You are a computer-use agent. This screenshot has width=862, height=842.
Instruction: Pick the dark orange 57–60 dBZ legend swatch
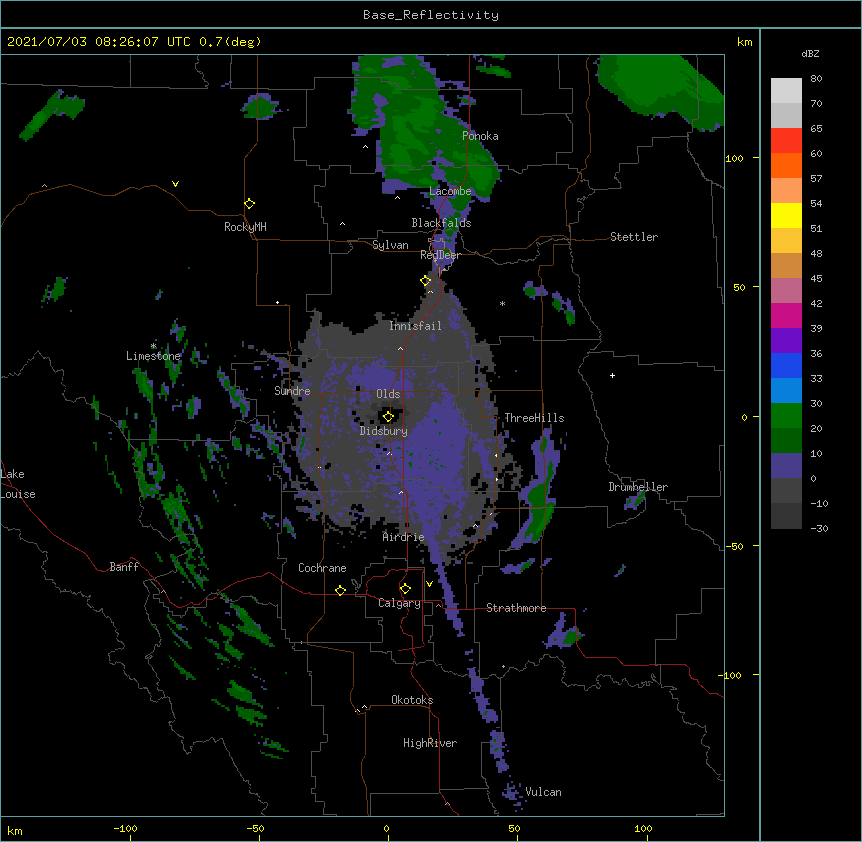coord(786,165)
